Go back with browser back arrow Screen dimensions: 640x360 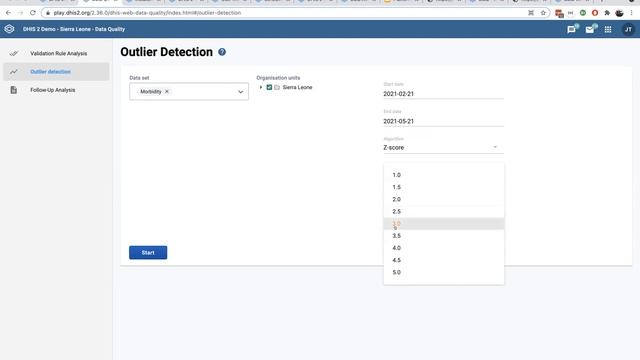click(x=9, y=13)
